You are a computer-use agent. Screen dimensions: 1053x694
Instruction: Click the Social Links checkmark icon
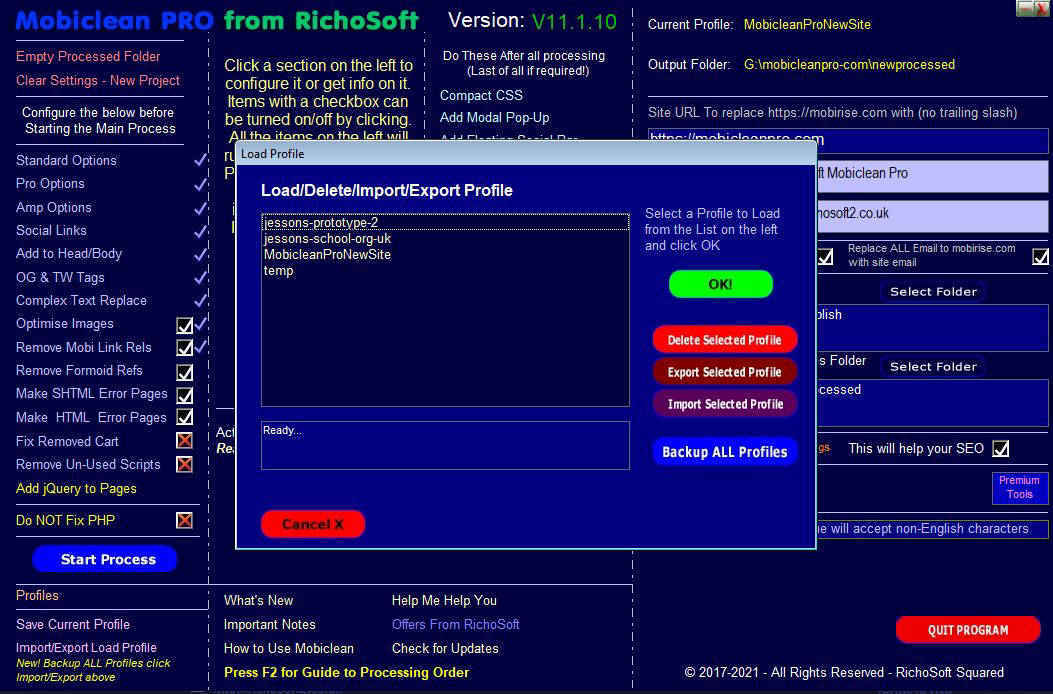(200, 230)
